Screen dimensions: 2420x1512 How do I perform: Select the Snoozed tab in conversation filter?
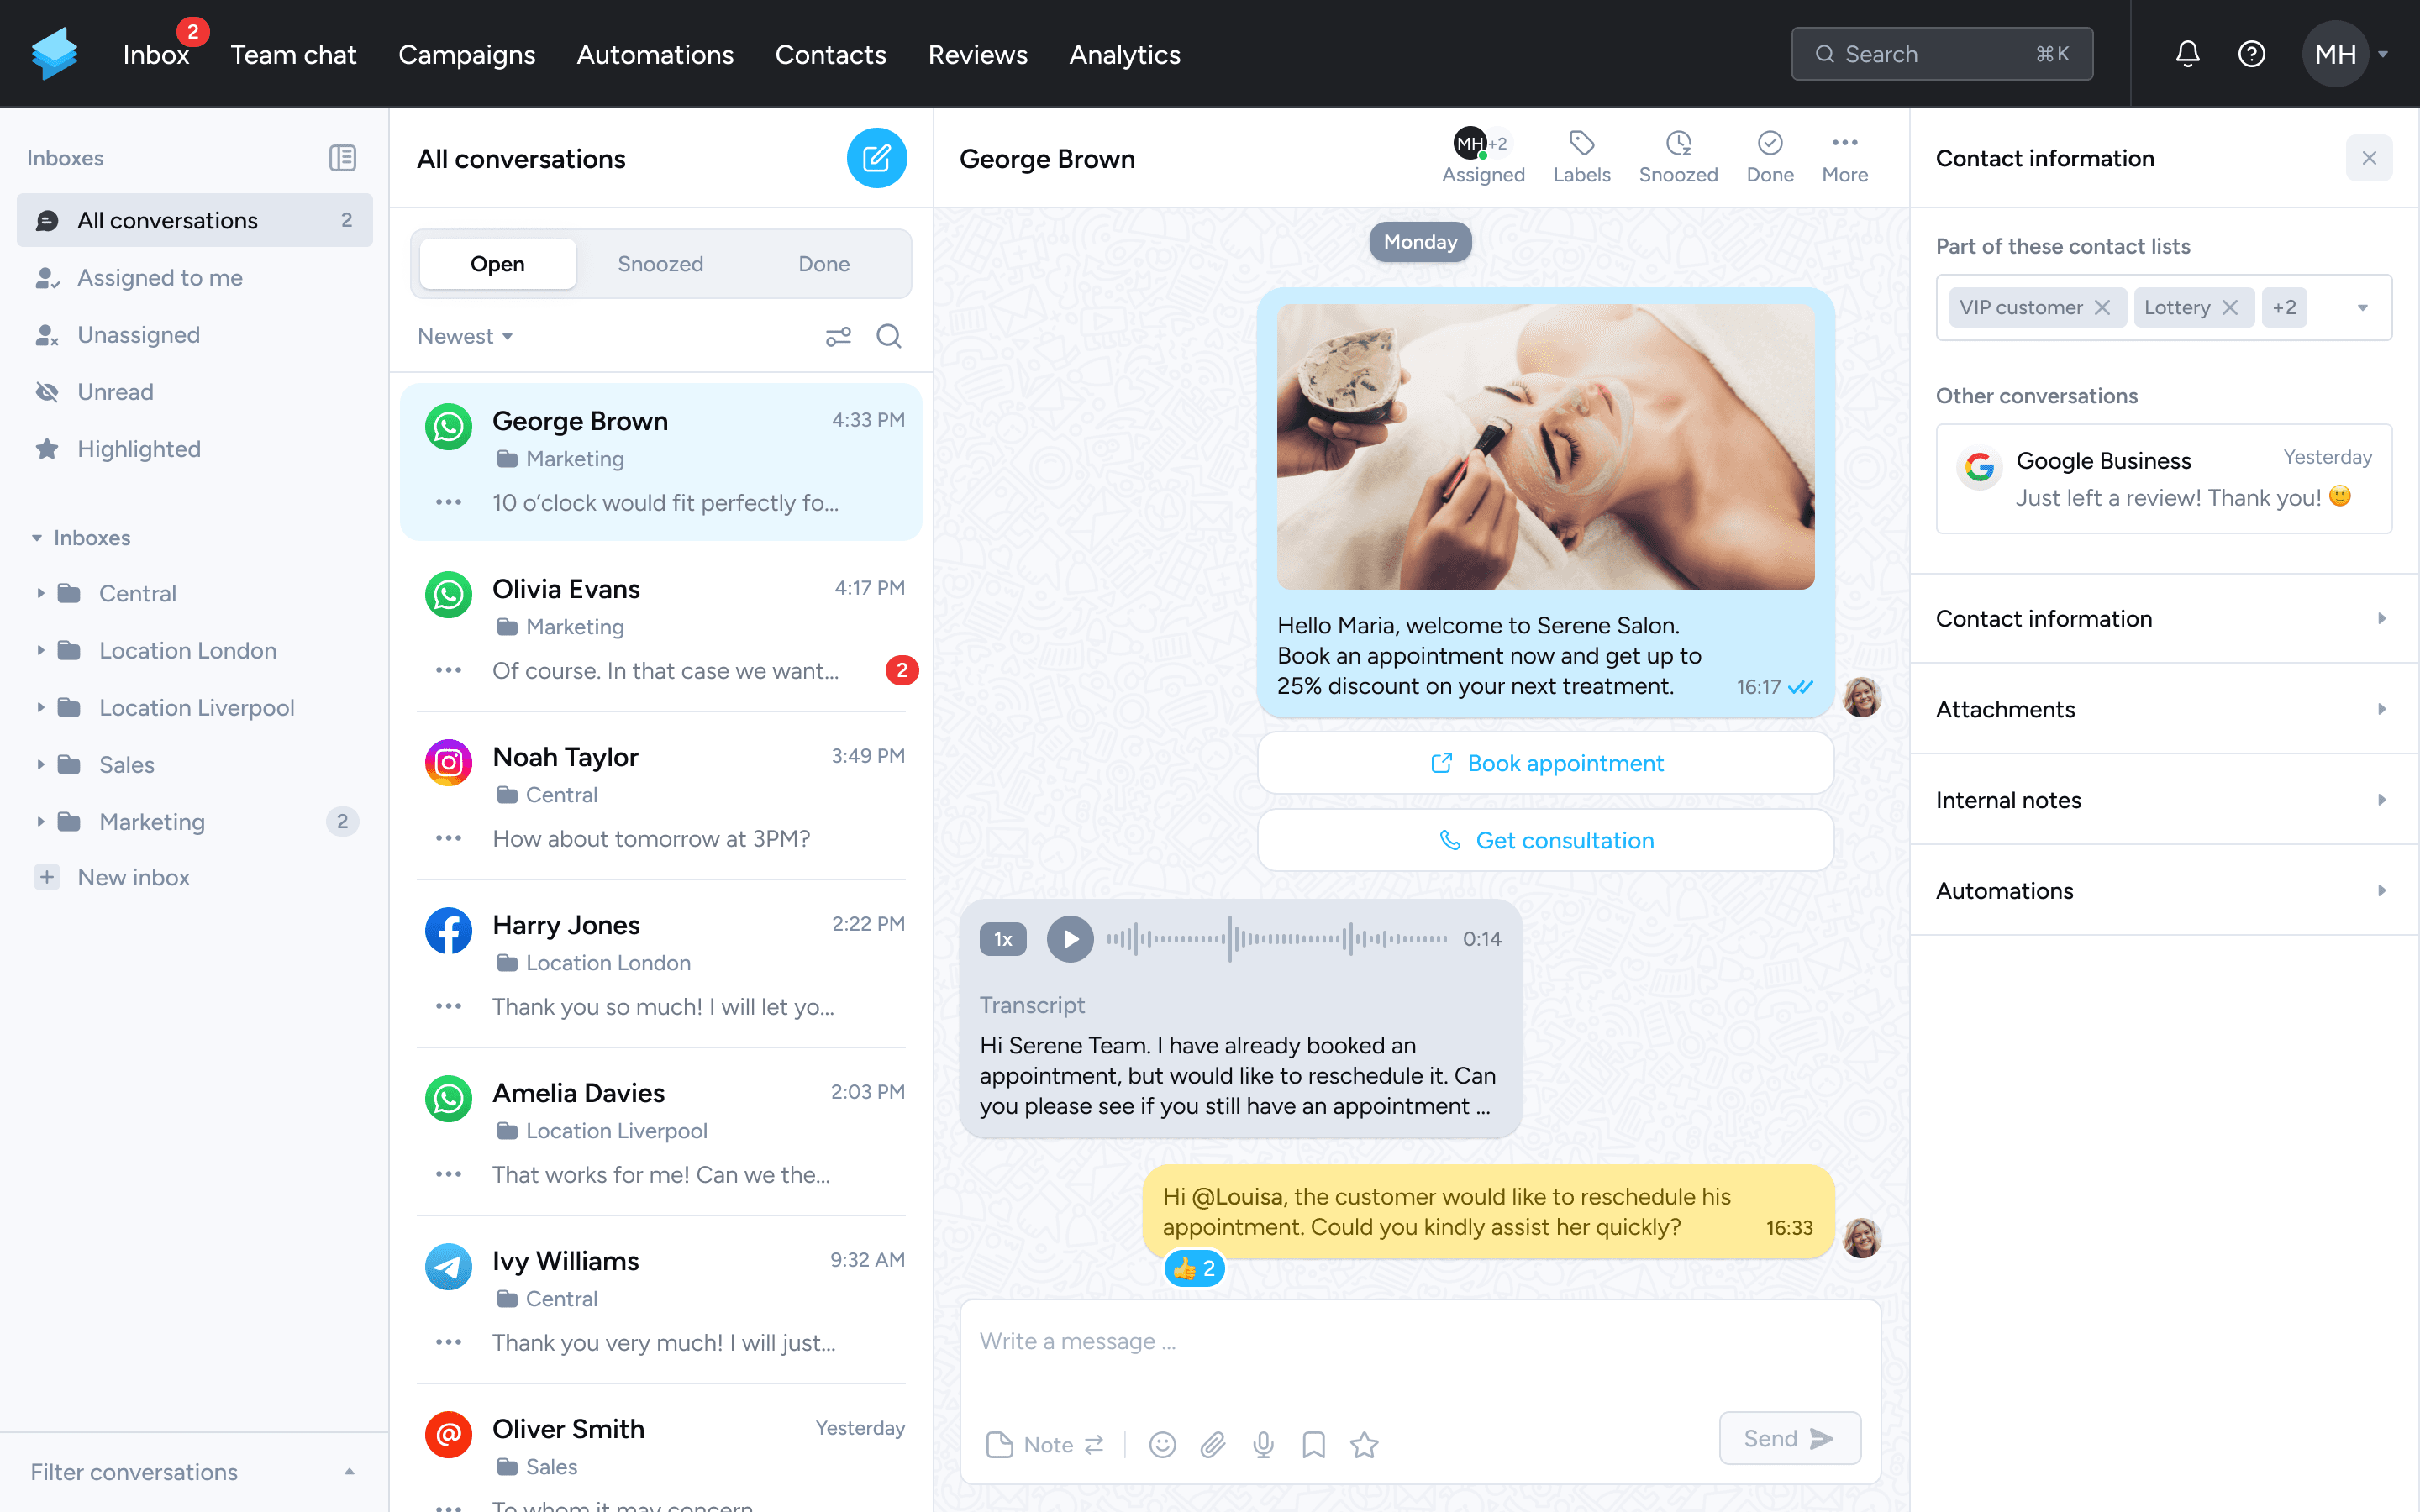coord(660,263)
